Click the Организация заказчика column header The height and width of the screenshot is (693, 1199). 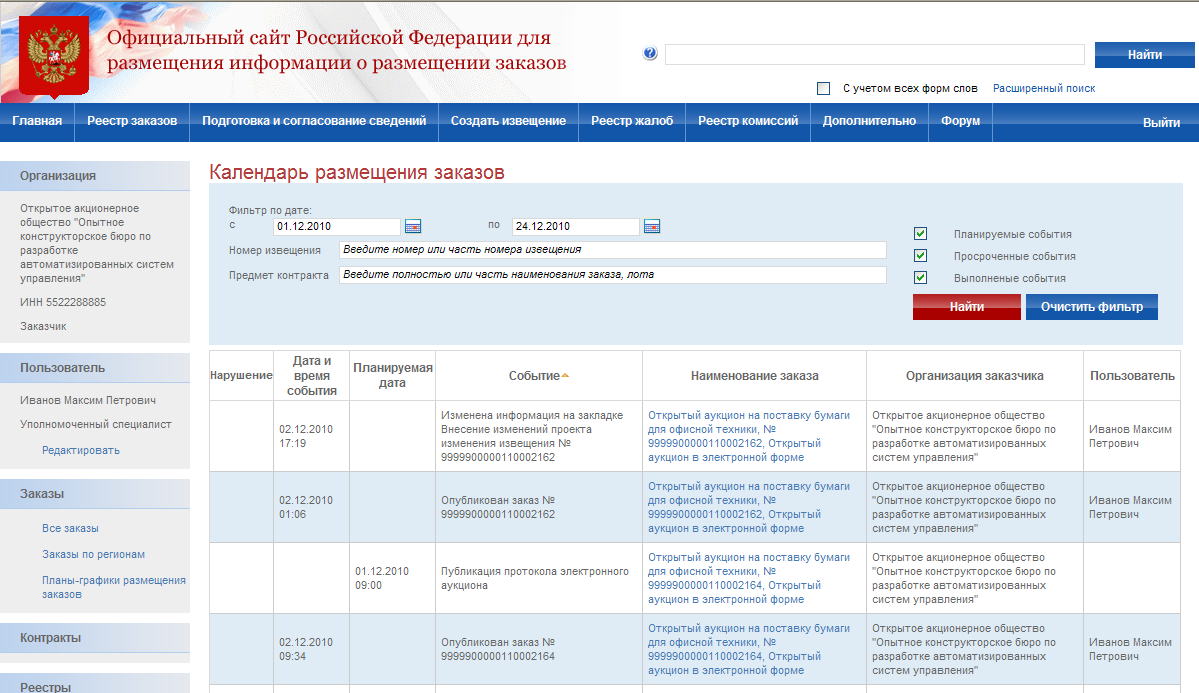pyautogui.click(x=974, y=376)
